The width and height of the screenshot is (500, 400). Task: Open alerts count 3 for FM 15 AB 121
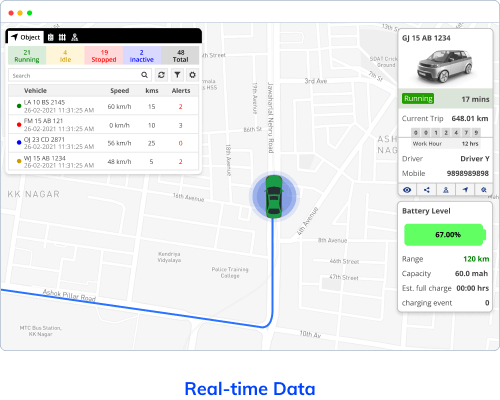tap(181, 125)
